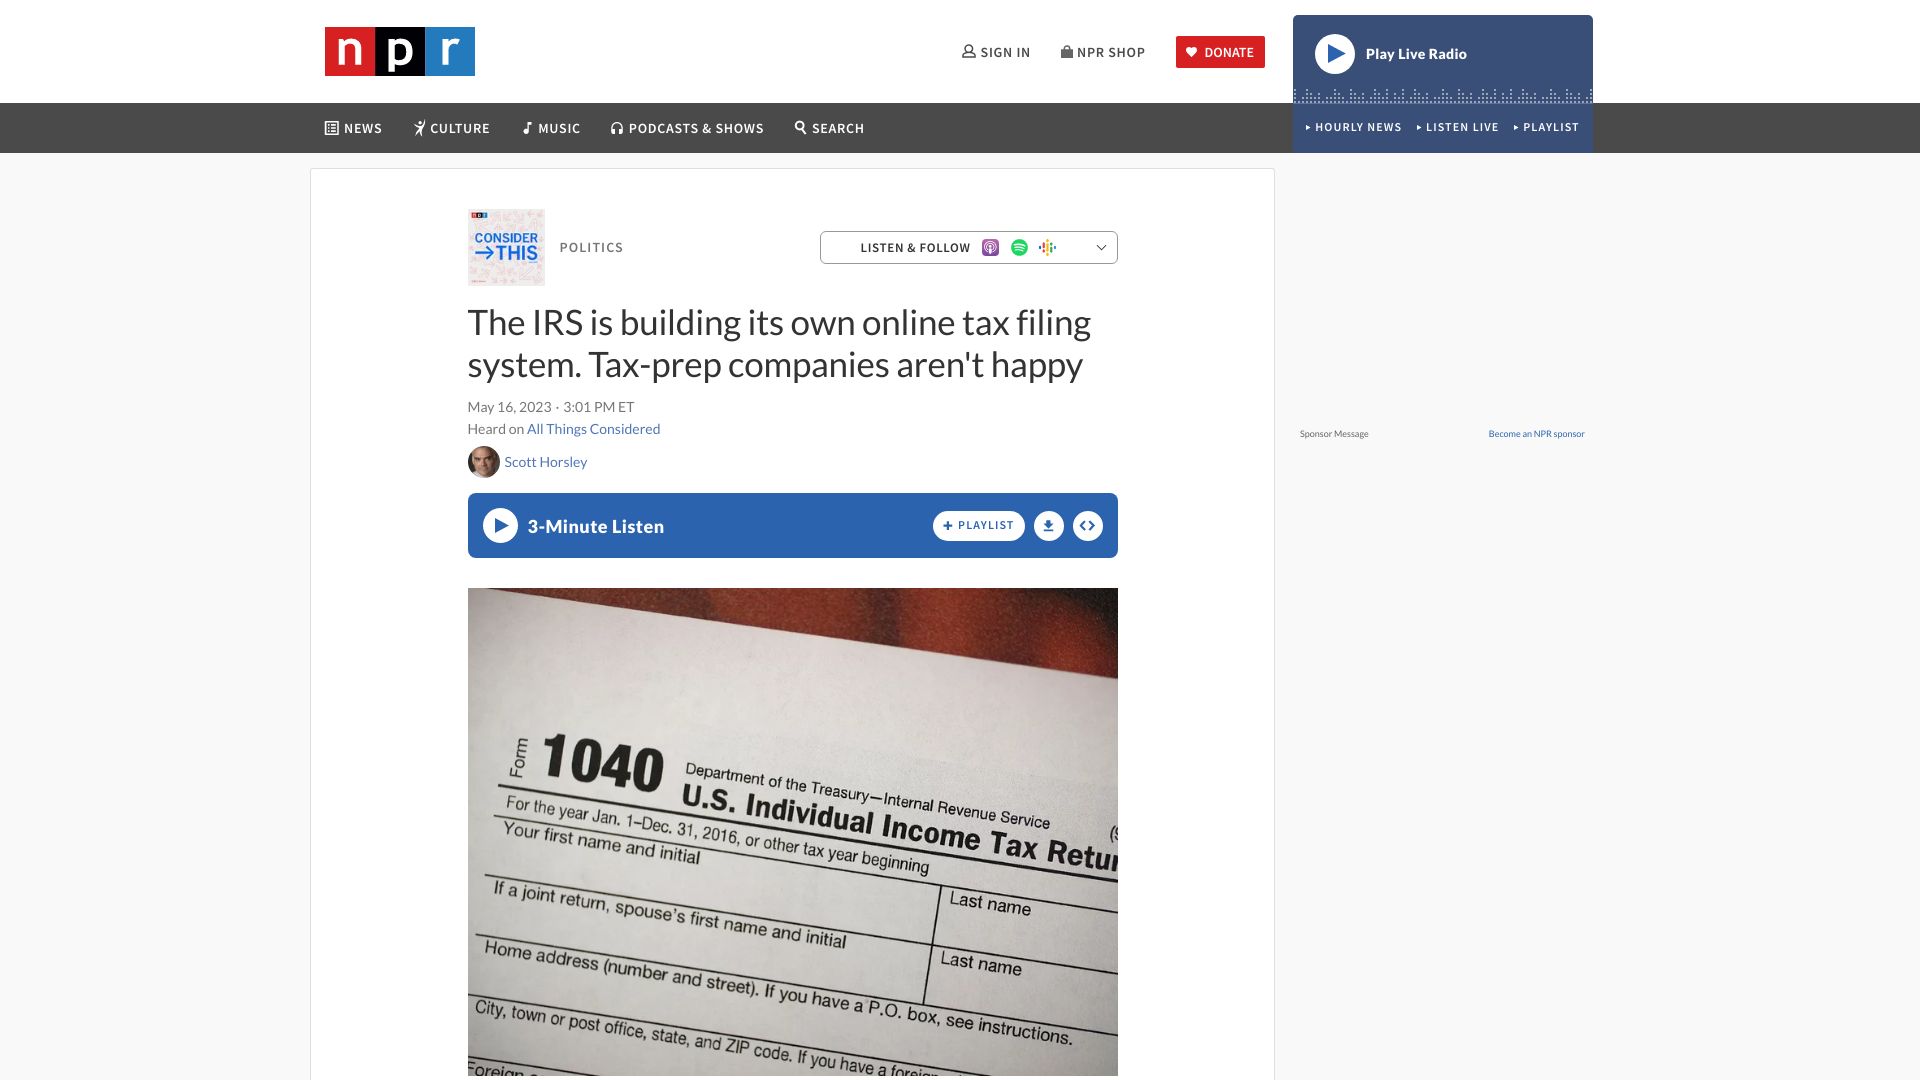Select Listen Live in the radio player
The width and height of the screenshot is (1920, 1080).
[1457, 127]
